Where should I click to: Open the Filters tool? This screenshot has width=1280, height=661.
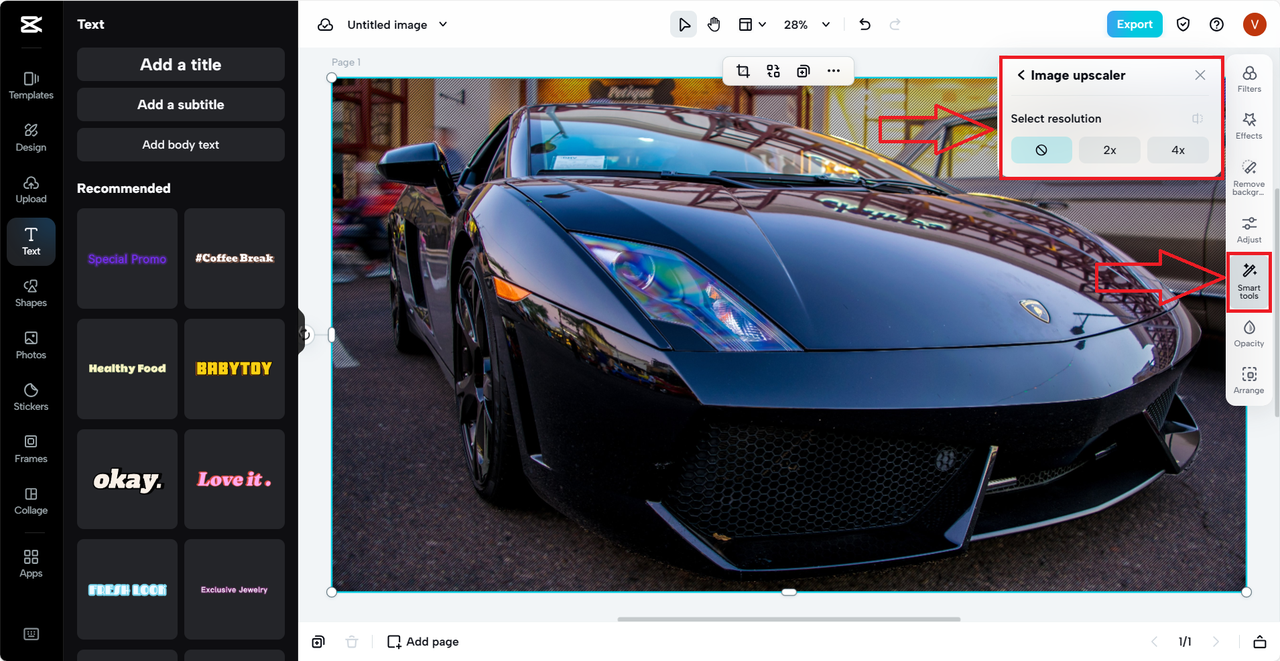pos(1249,79)
